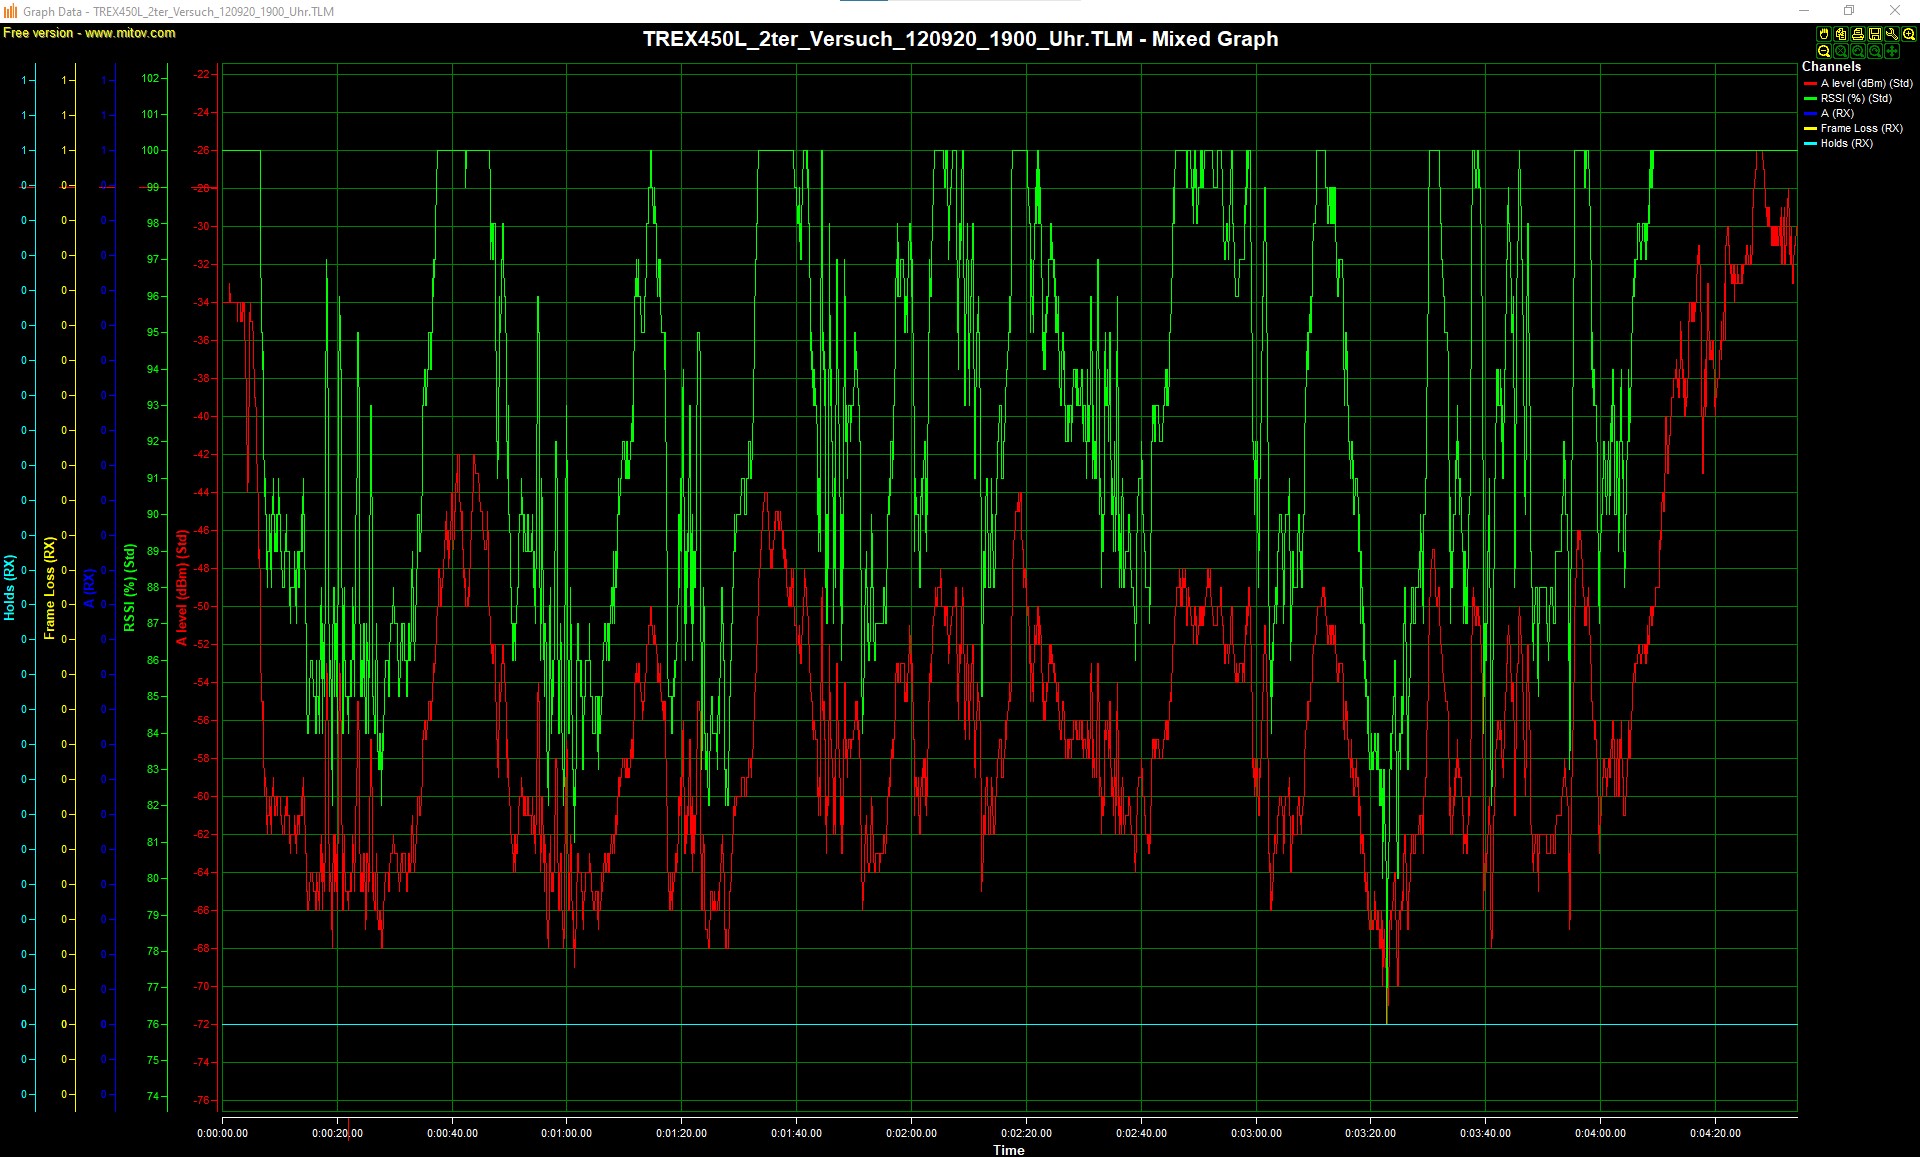Toggle the A level (dBm) (Std) channel
Viewport: 1920px width, 1157px height.
pos(1866,83)
